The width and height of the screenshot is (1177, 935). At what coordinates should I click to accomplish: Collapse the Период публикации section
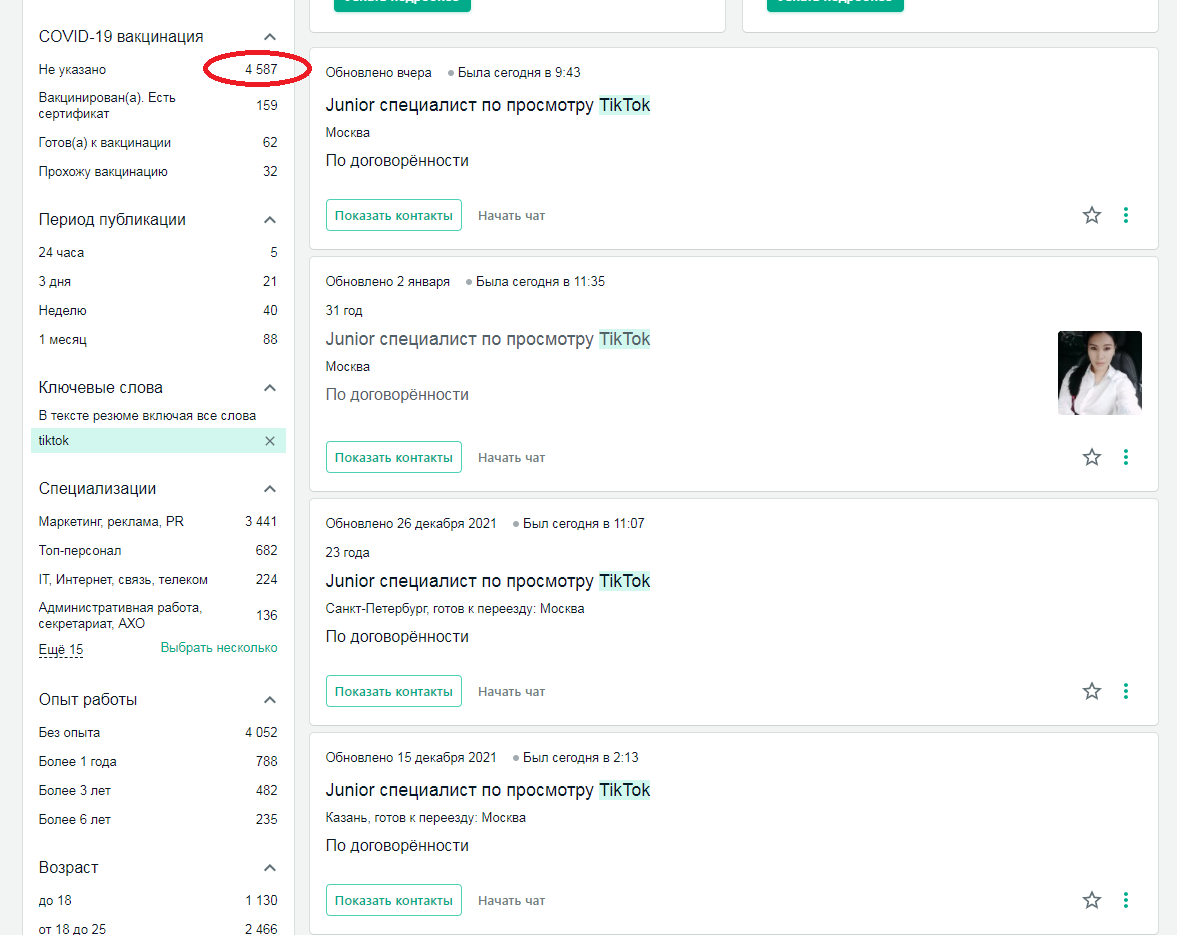(270, 220)
